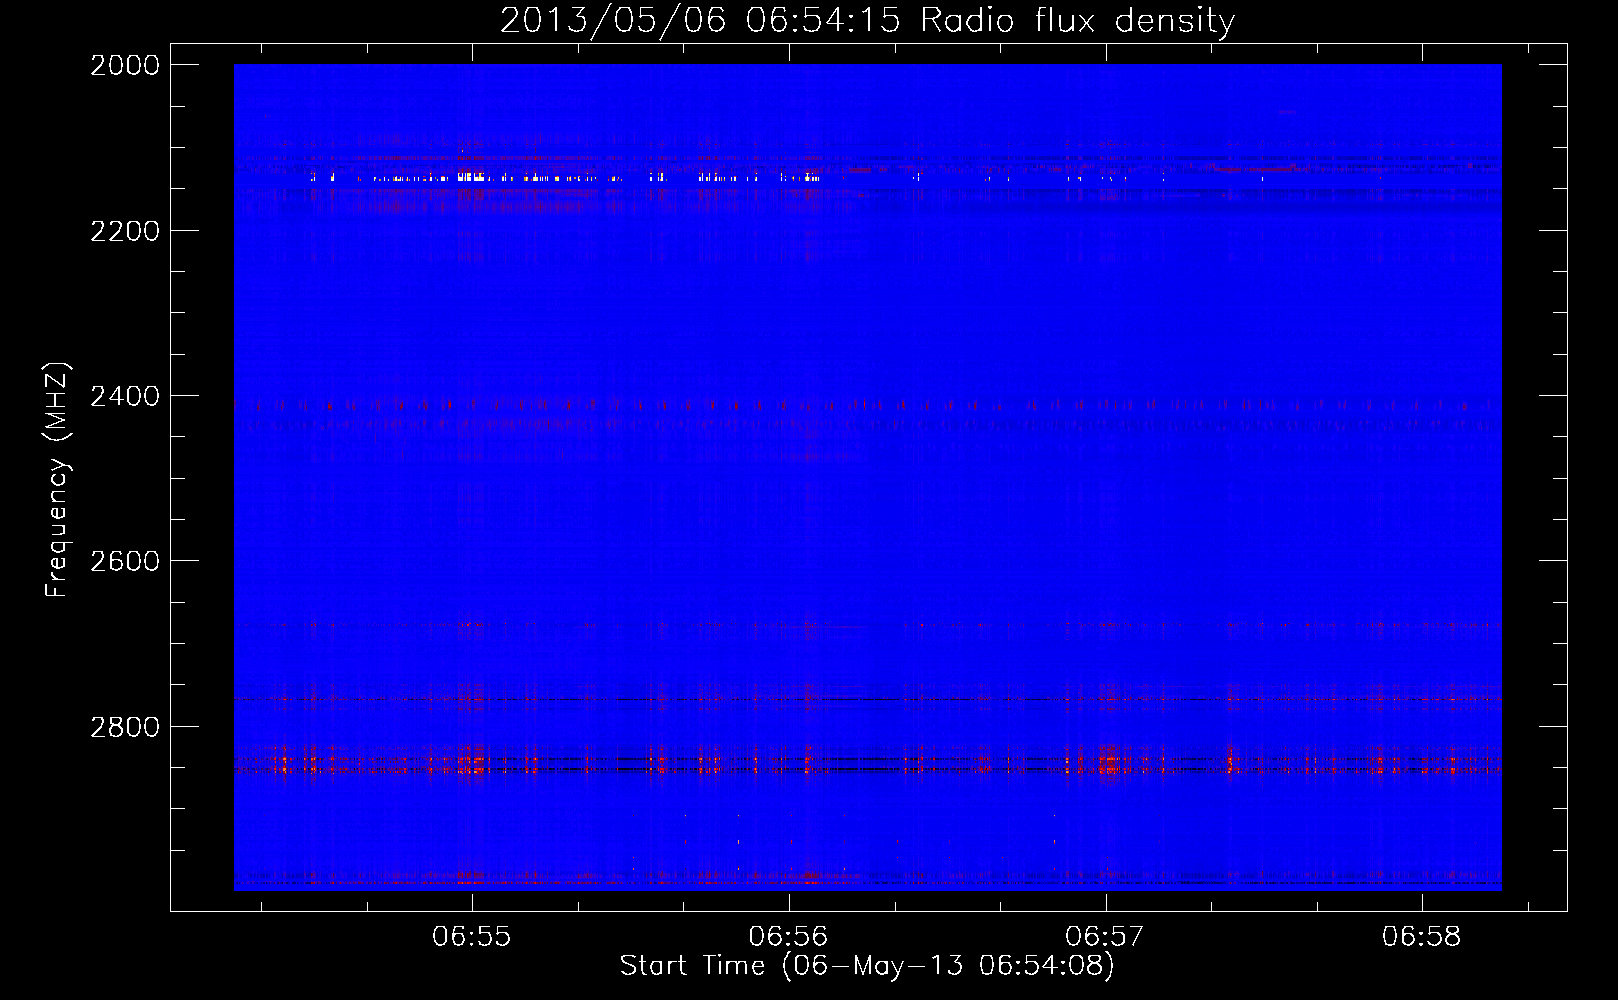Viewport: 1618px width, 1000px height.
Task: Click the 06:56 time tick label
Action: pos(789,936)
